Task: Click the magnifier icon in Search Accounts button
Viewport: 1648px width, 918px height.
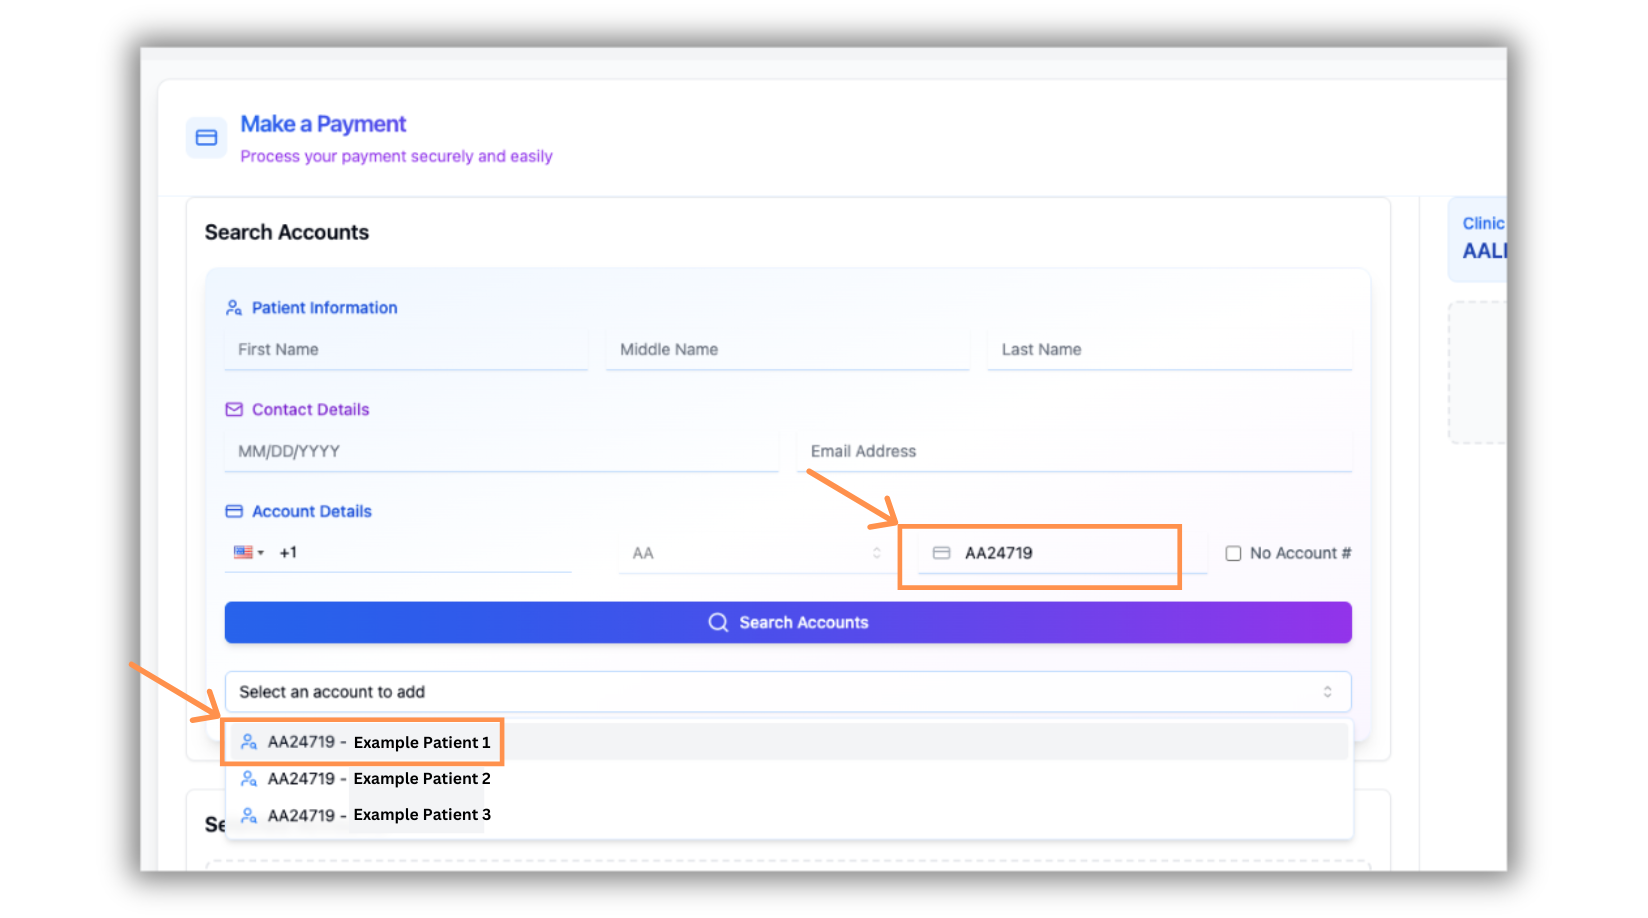Action: pos(718,623)
